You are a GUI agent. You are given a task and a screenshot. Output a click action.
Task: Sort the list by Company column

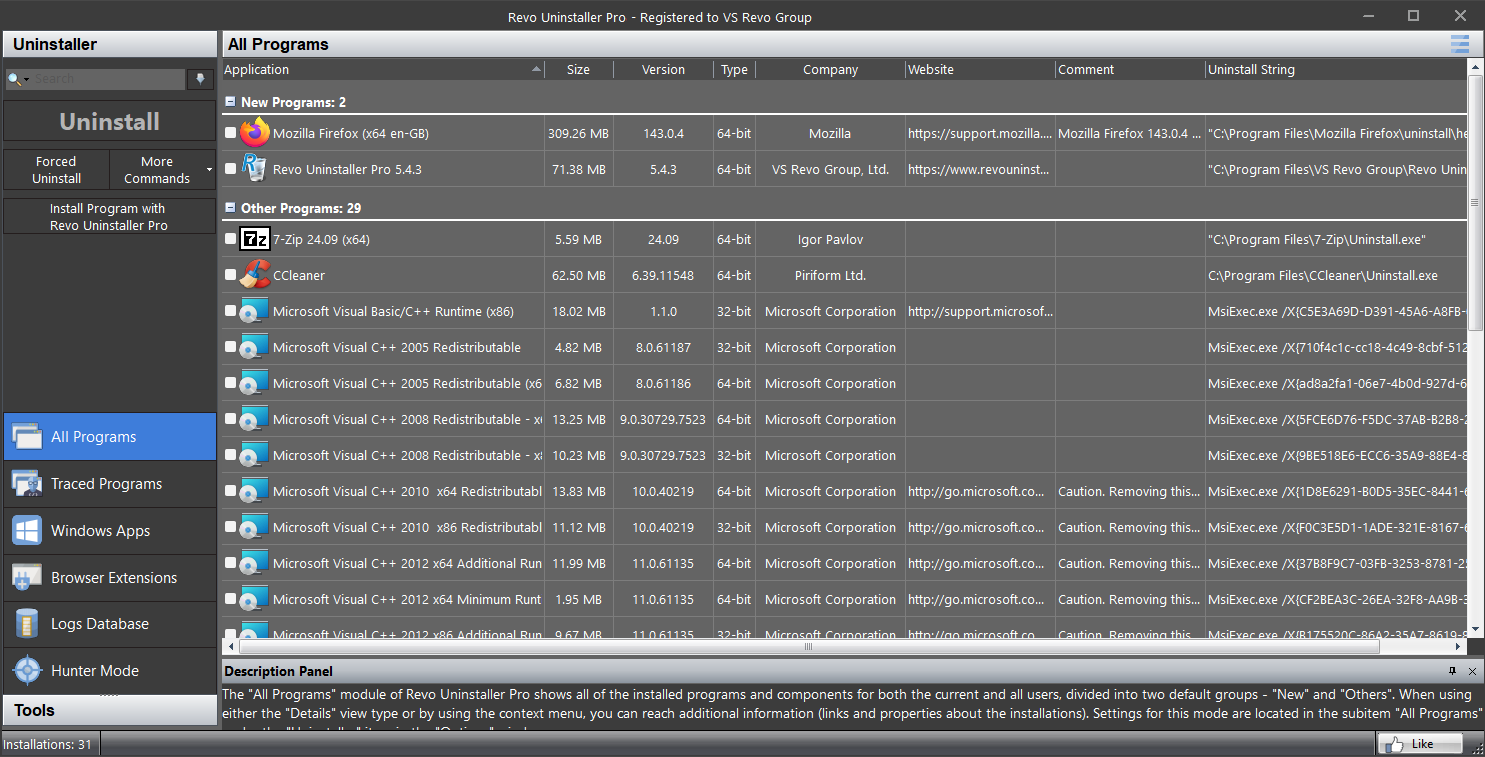click(x=830, y=70)
